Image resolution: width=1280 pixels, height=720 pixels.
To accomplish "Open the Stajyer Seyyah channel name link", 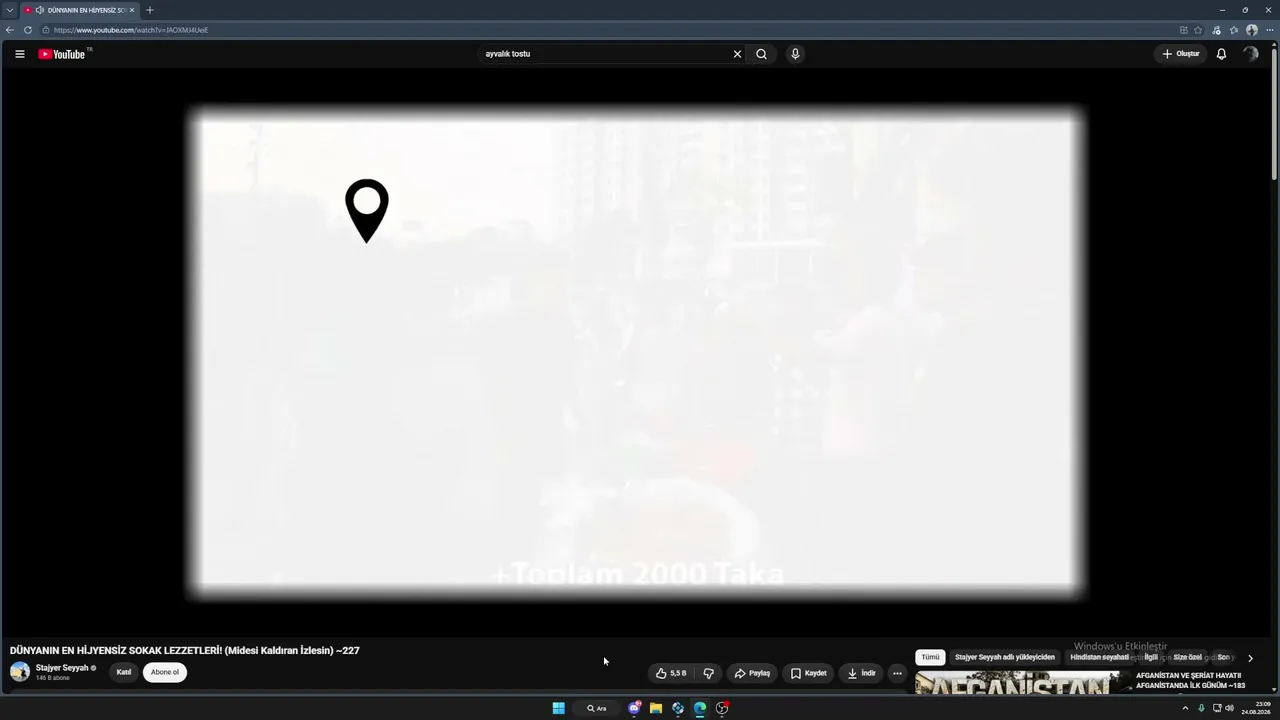I will pyautogui.click(x=62, y=668).
